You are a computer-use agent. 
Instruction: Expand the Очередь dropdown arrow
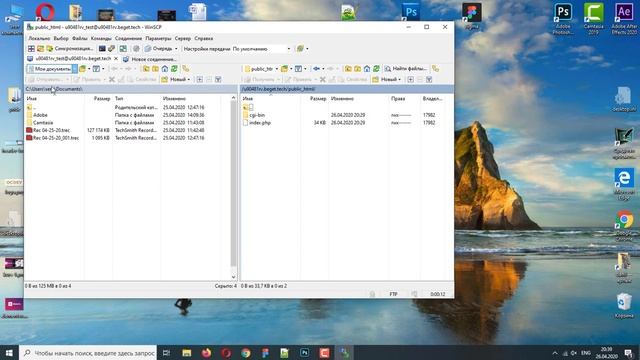coord(176,49)
